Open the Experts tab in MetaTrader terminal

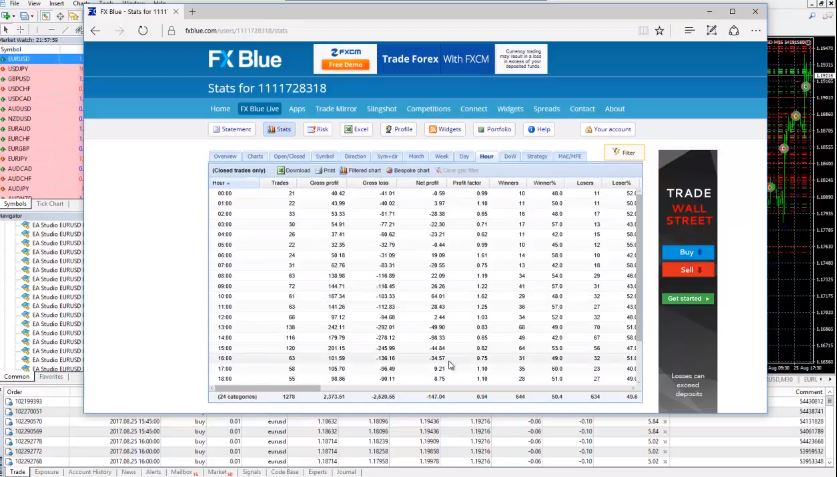pos(318,472)
